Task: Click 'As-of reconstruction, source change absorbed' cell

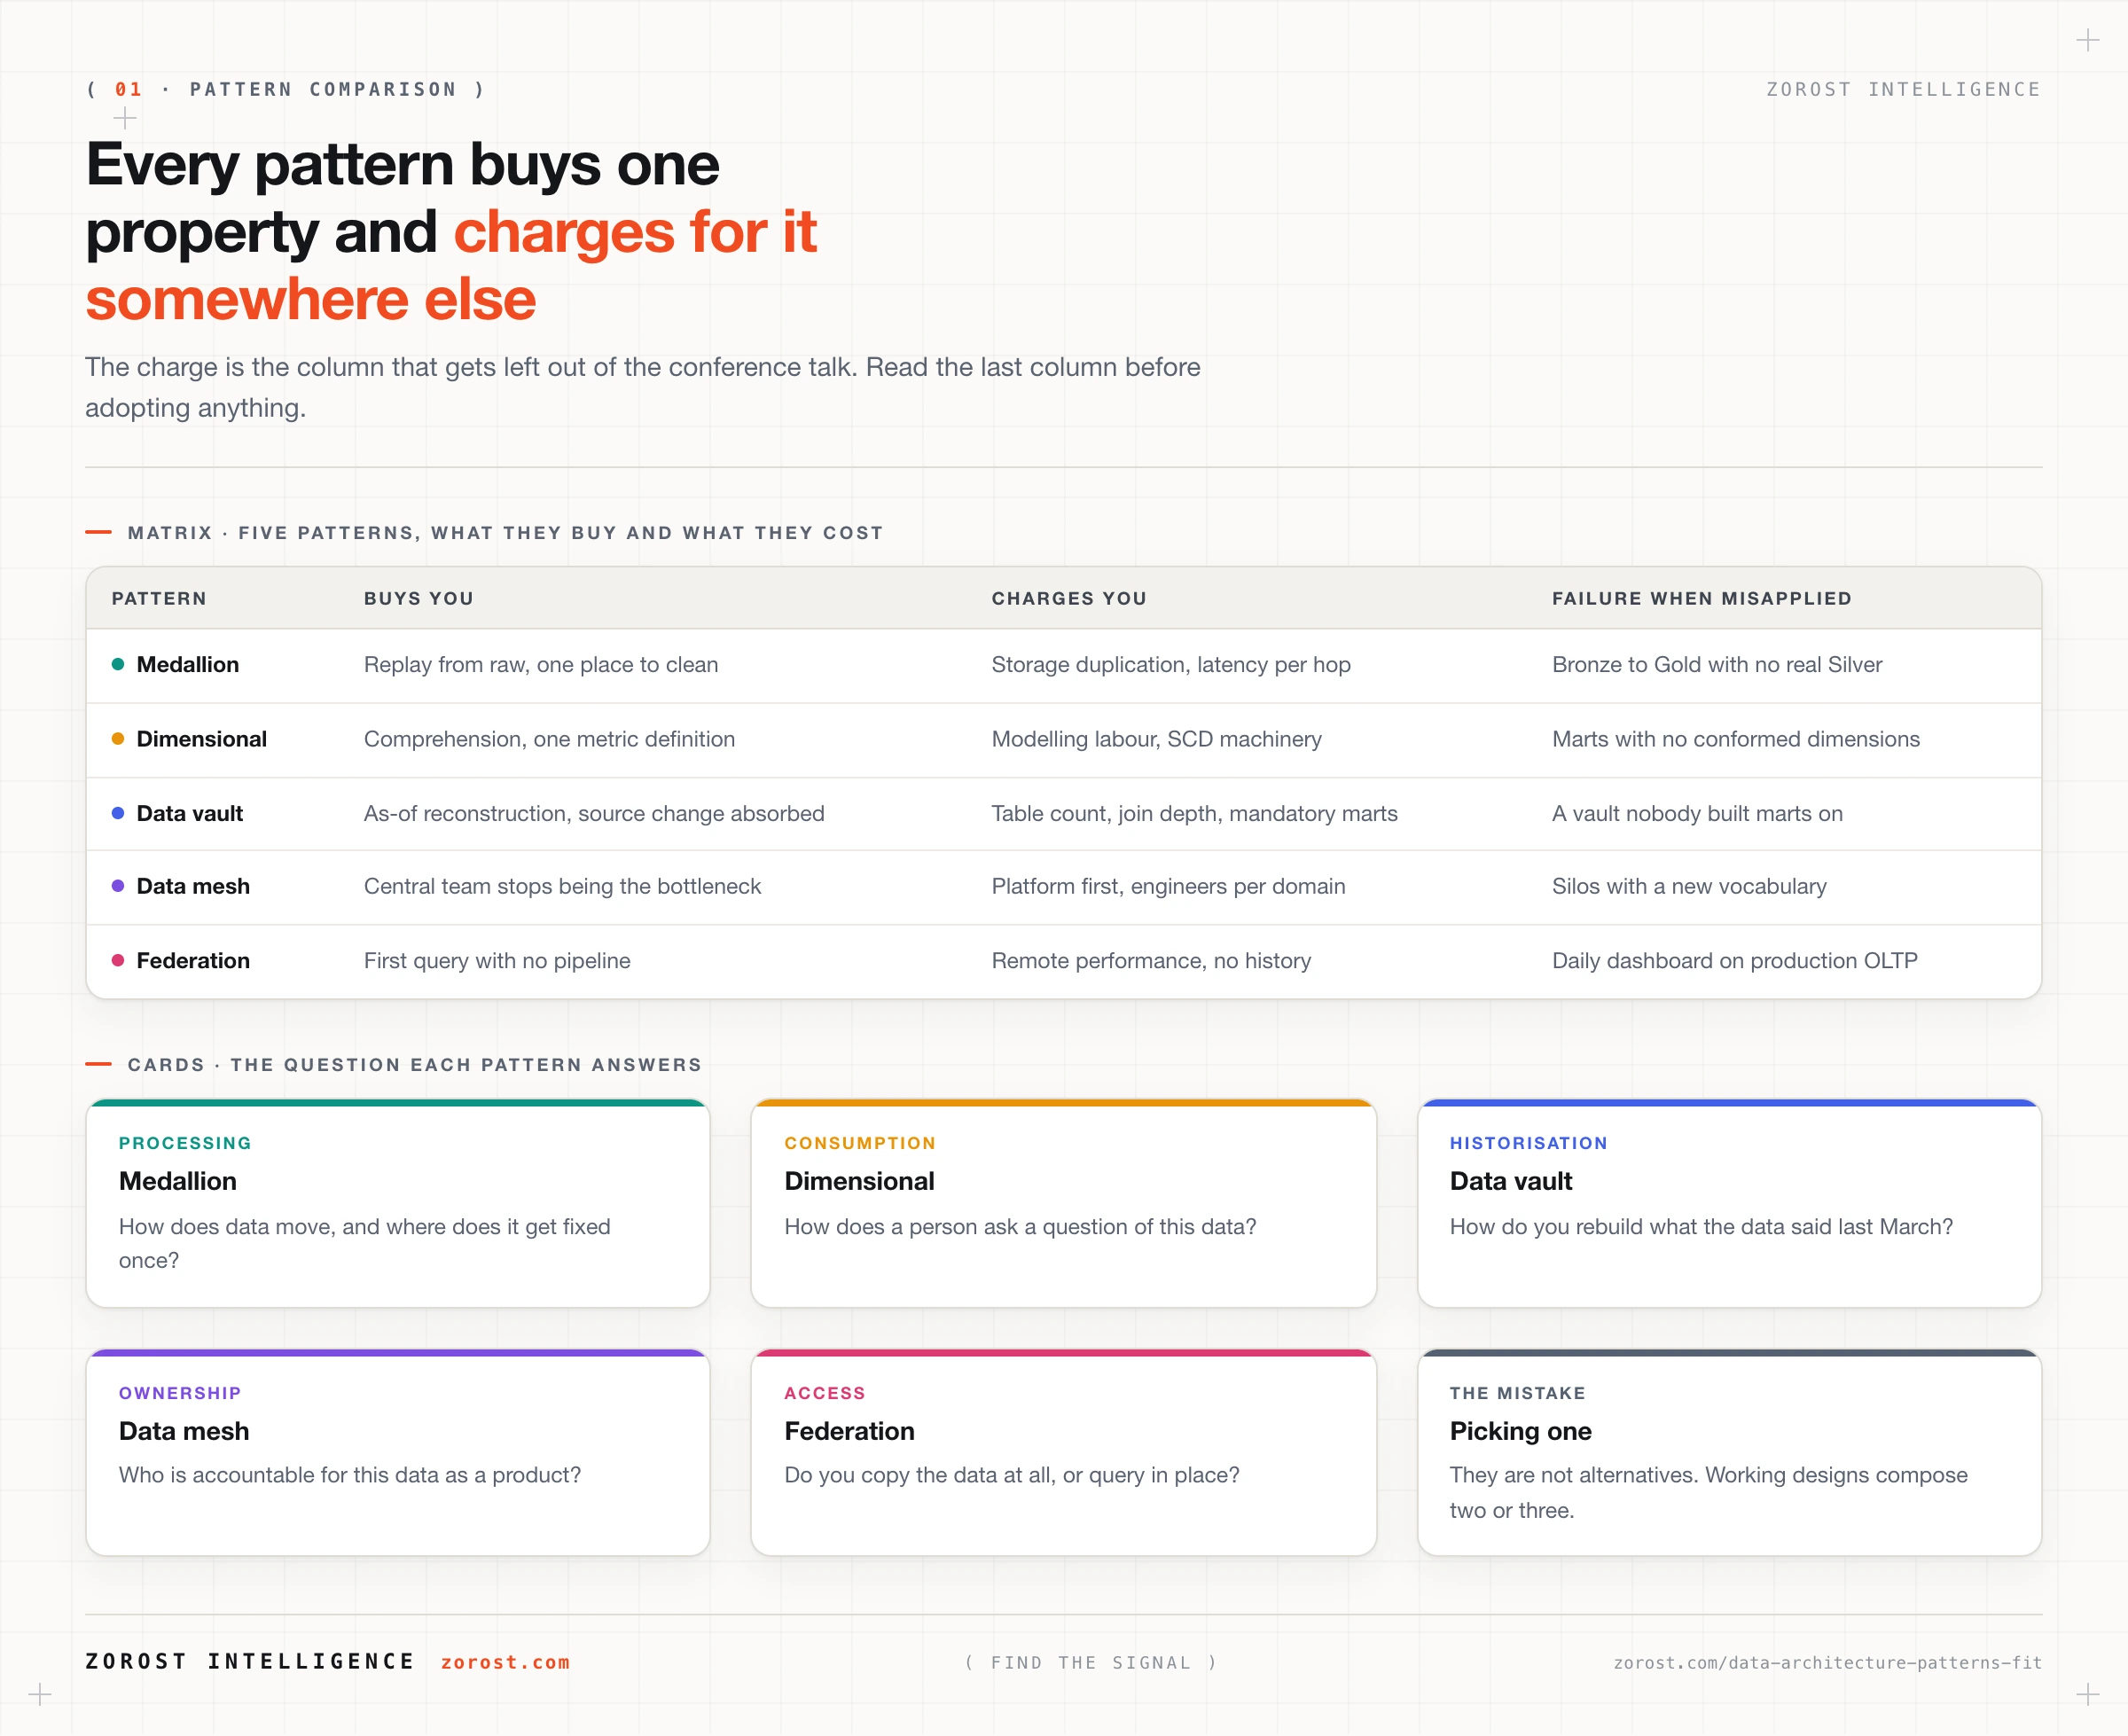Action: tap(594, 813)
